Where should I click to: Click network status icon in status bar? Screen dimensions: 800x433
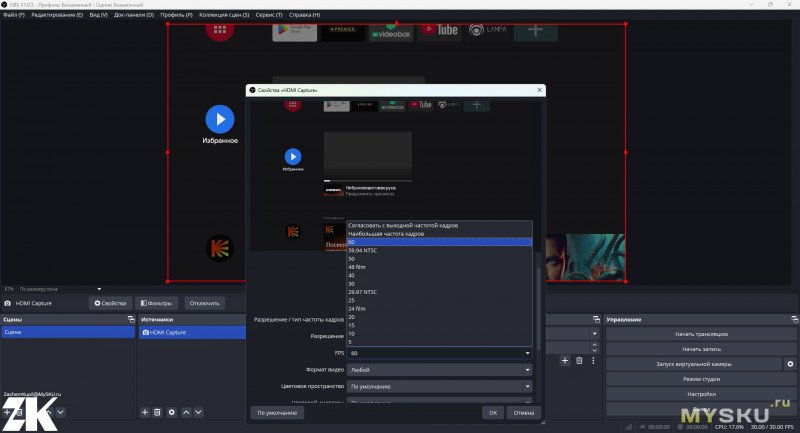click(629, 427)
